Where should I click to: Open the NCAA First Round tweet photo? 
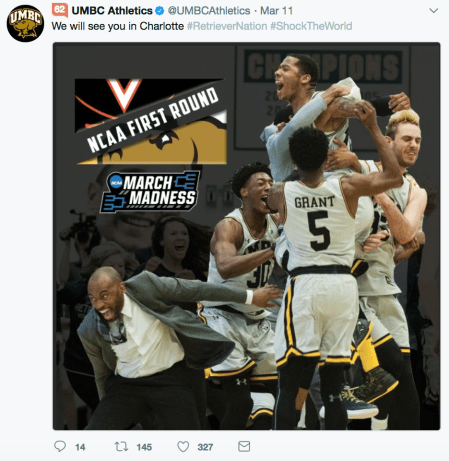point(246,236)
